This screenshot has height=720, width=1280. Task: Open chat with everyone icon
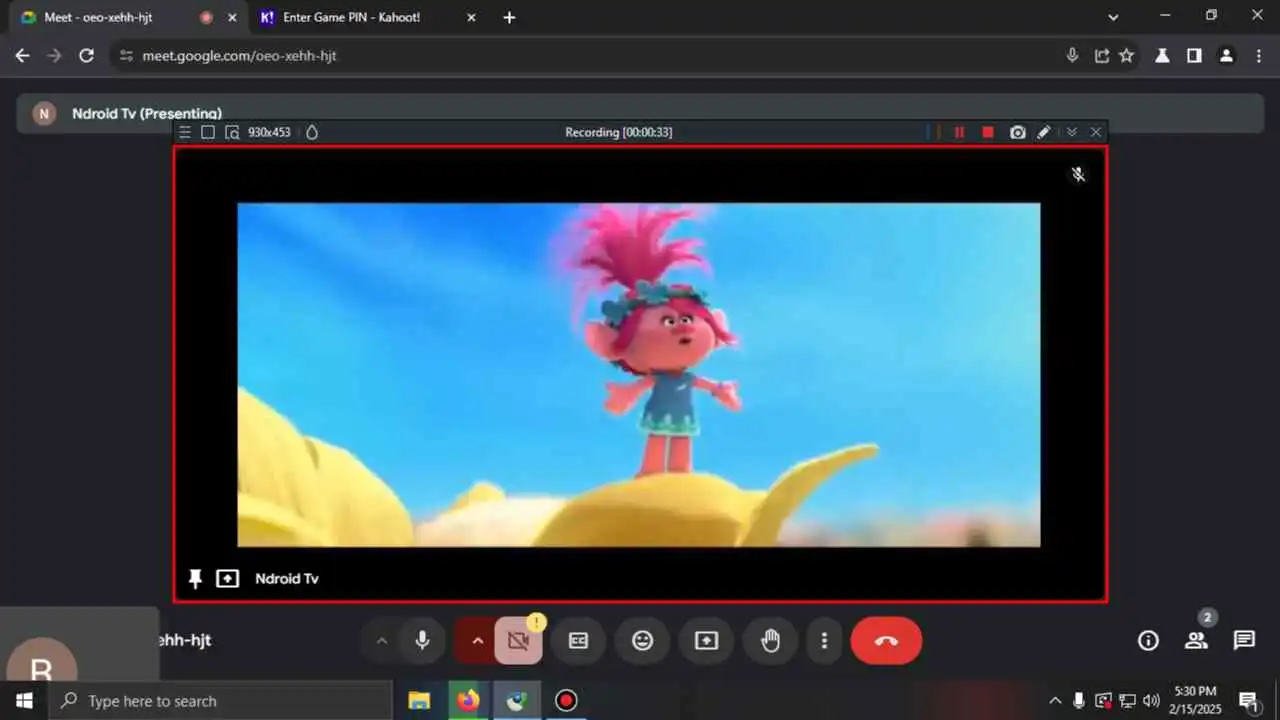click(1244, 640)
